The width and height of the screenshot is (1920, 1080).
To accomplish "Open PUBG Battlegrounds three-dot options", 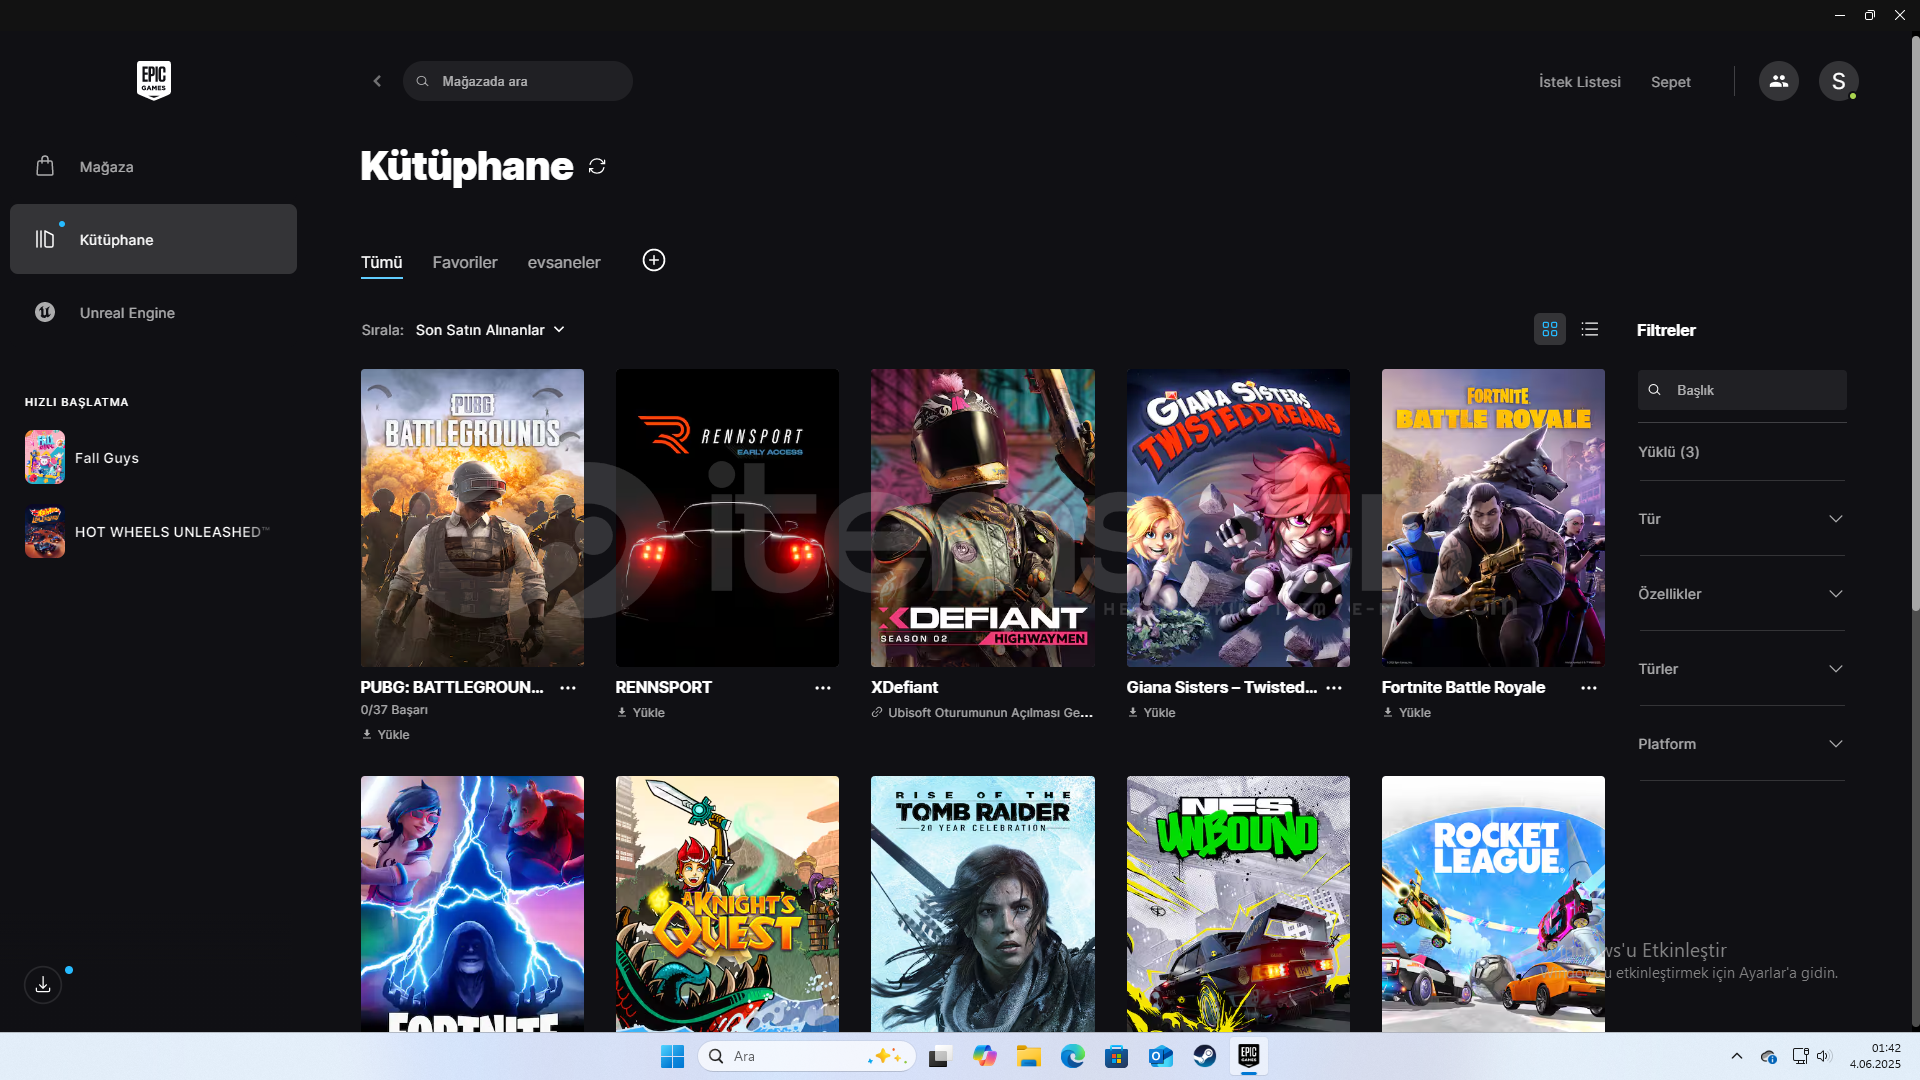I will click(x=568, y=688).
